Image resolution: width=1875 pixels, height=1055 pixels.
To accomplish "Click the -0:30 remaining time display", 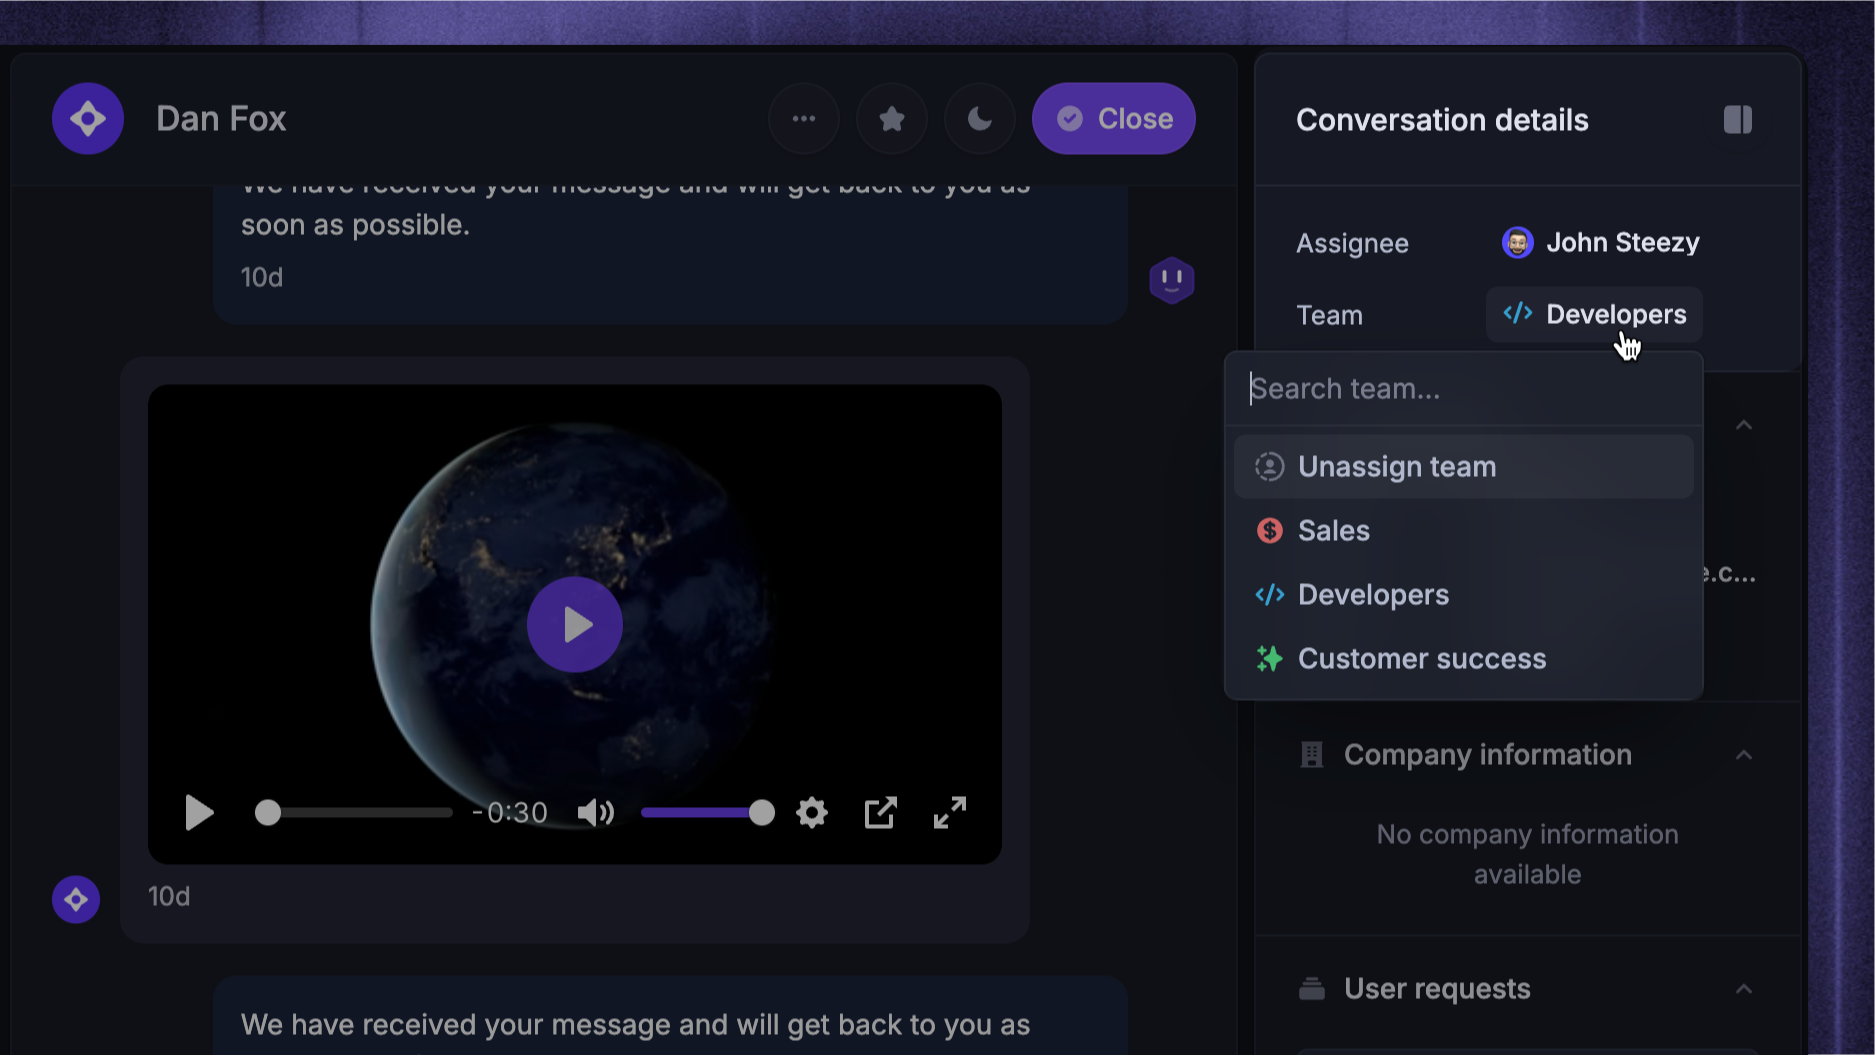I will [x=510, y=813].
